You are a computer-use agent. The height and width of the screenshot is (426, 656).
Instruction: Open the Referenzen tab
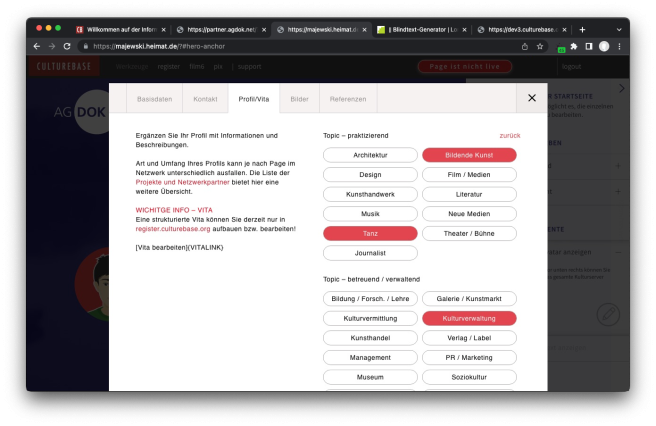coord(348,99)
